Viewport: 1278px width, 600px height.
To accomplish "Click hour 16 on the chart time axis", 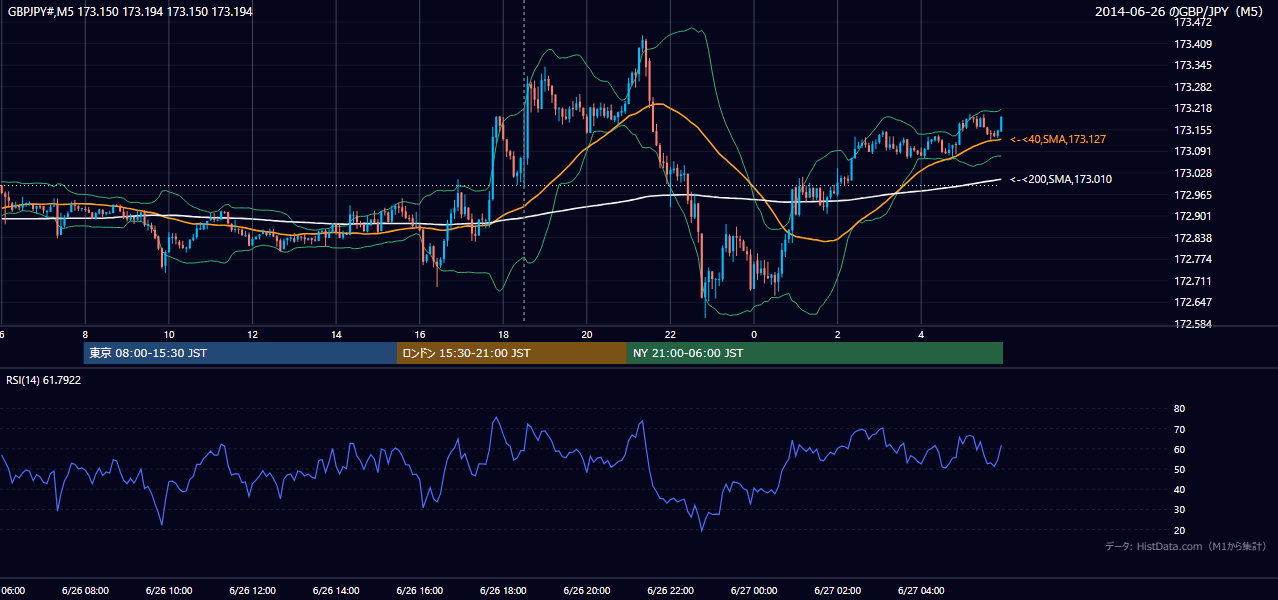I will (x=419, y=334).
